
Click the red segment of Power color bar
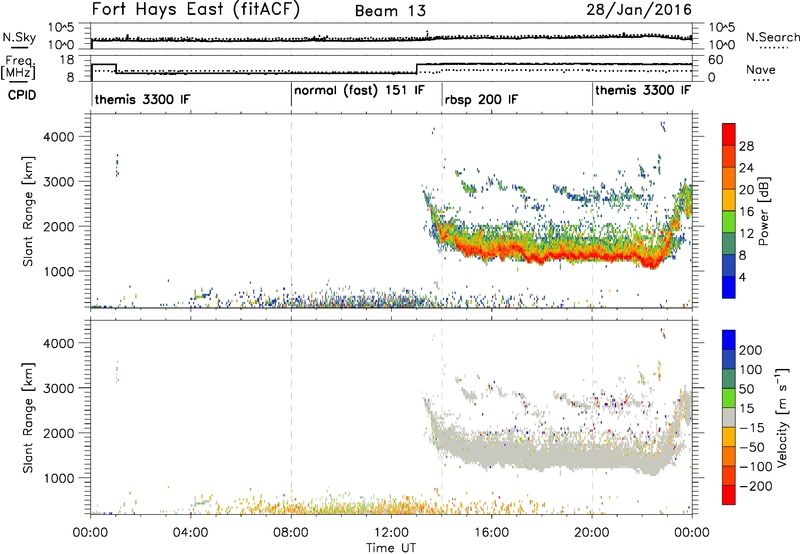click(x=729, y=134)
